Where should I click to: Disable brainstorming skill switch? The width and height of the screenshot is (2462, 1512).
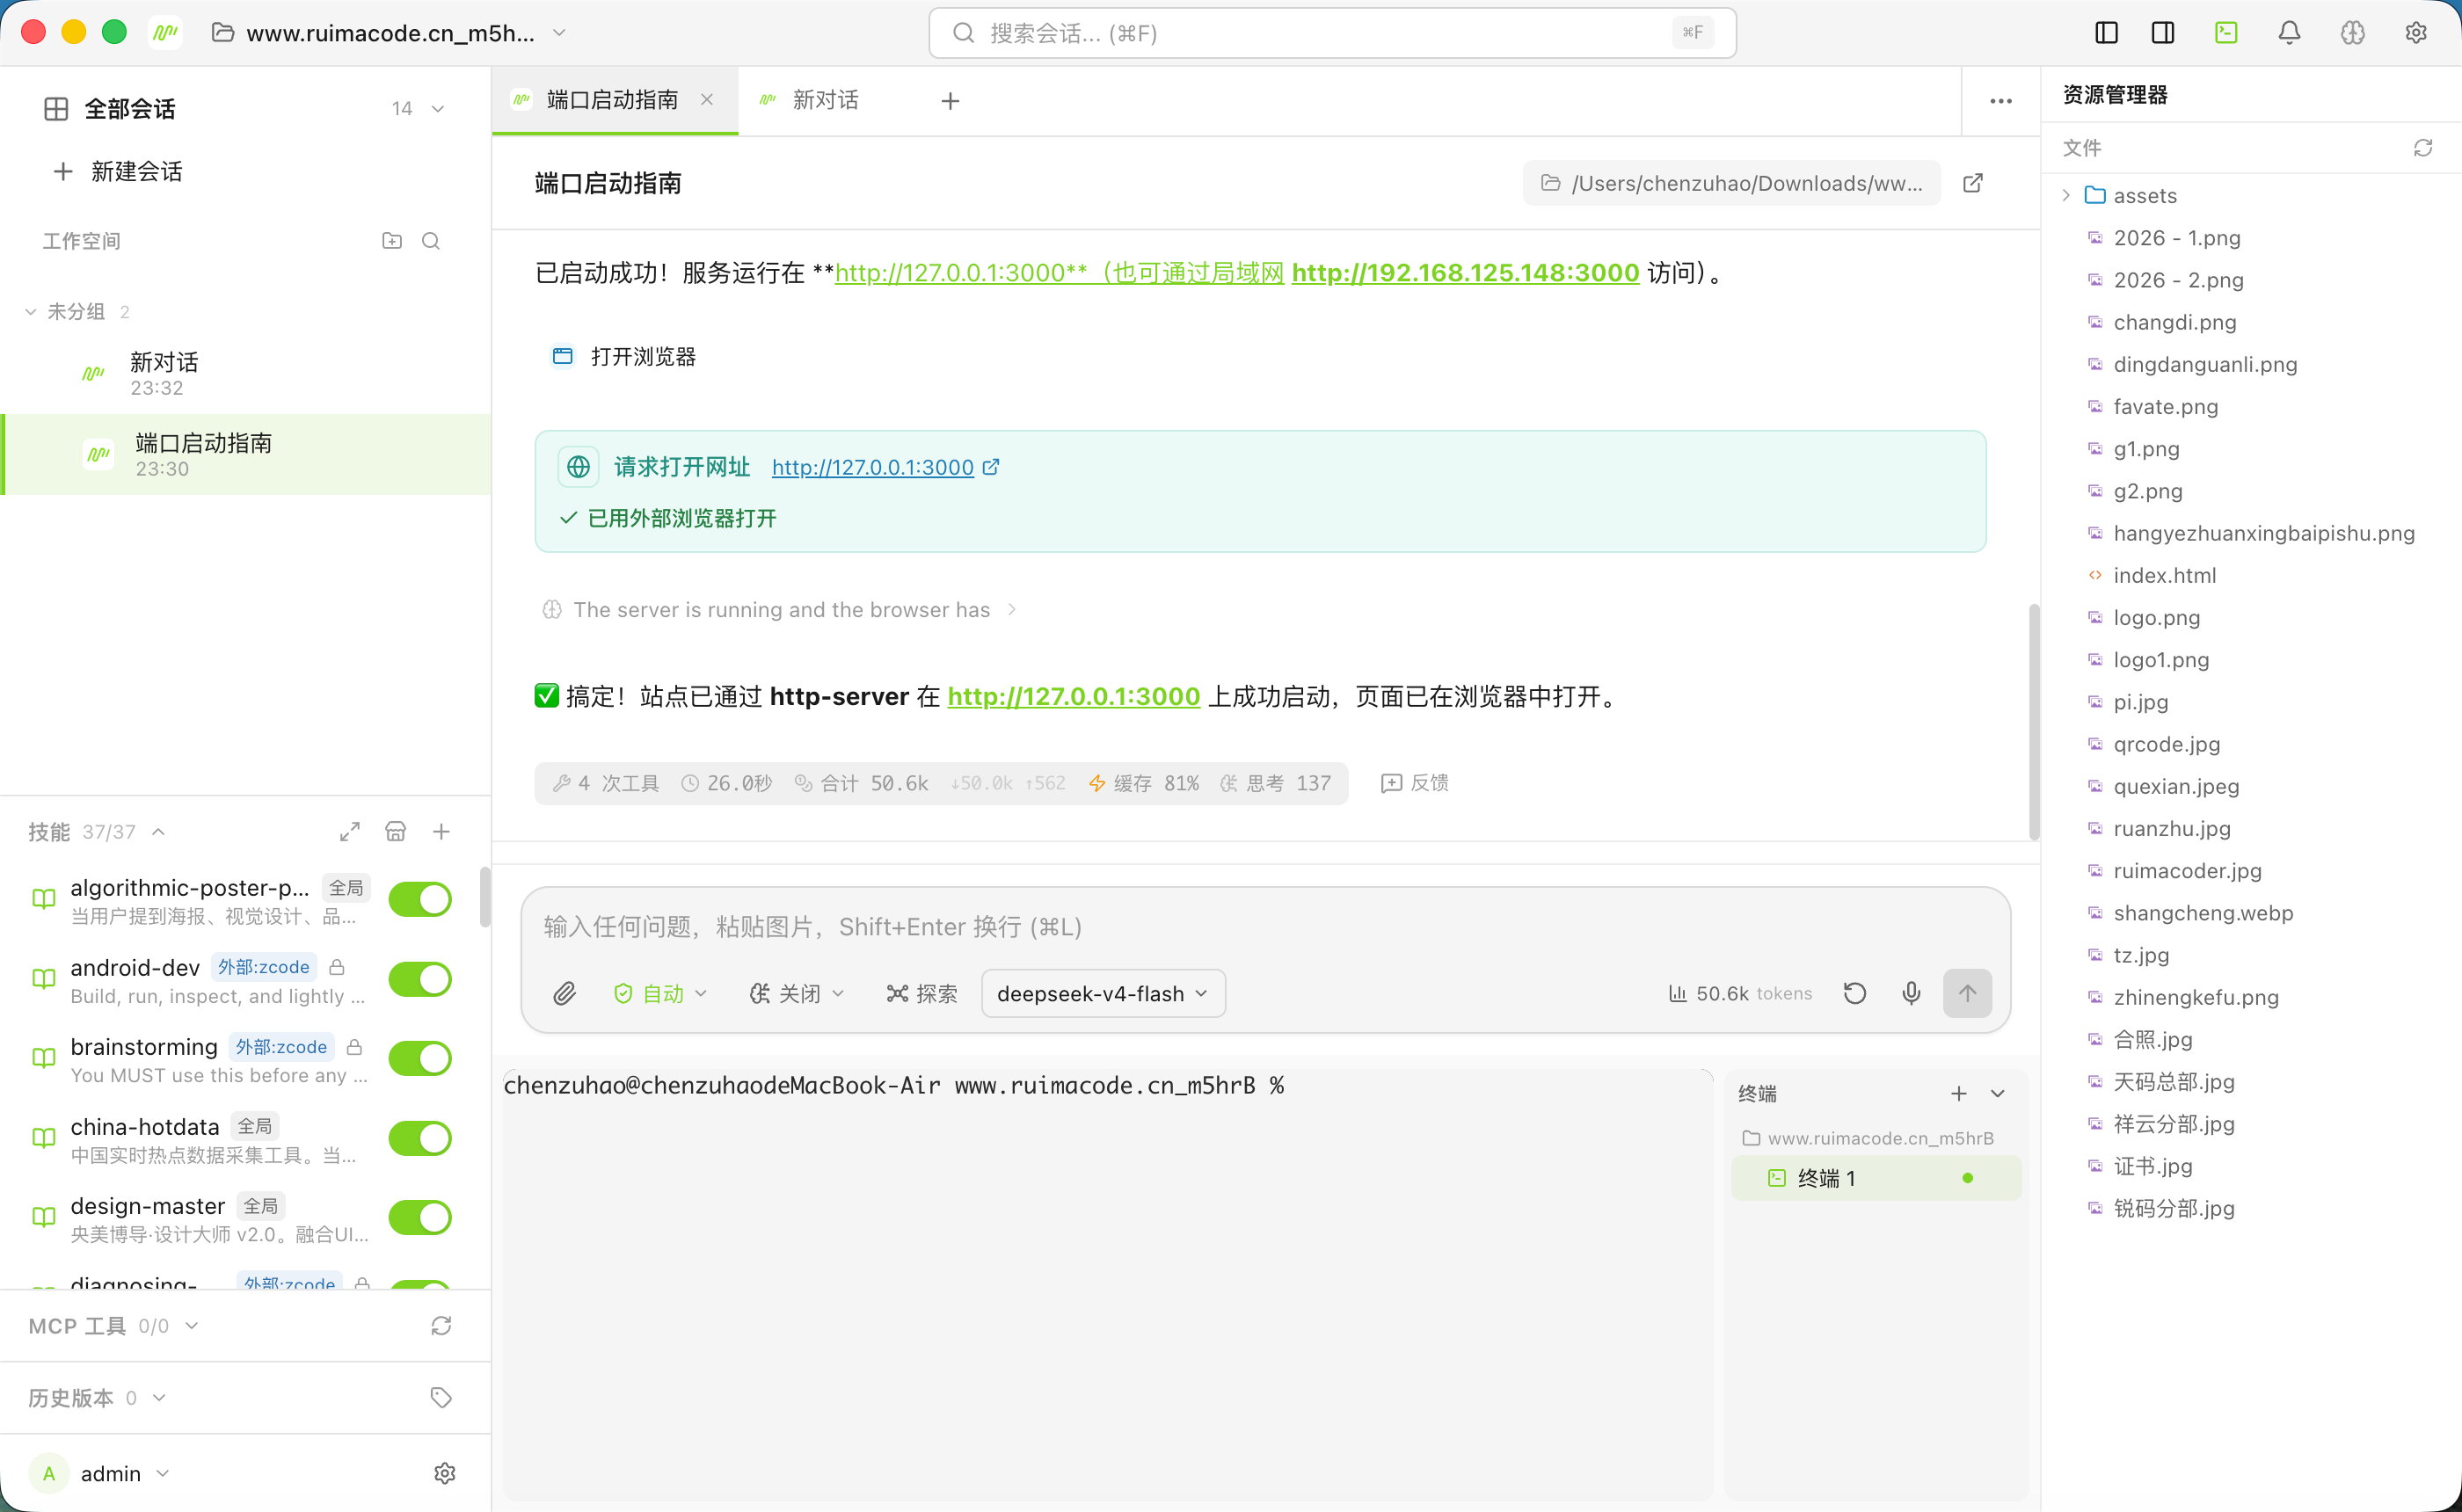pos(420,1058)
